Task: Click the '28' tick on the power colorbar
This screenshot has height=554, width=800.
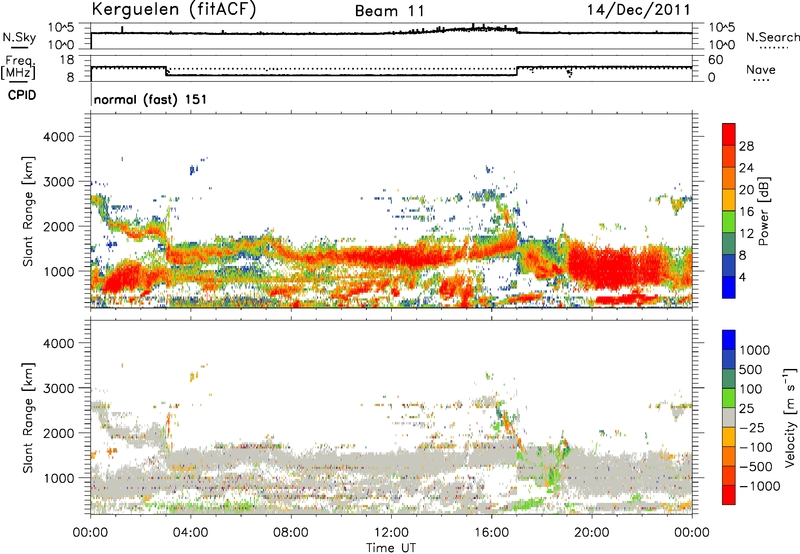Action: 746,146
